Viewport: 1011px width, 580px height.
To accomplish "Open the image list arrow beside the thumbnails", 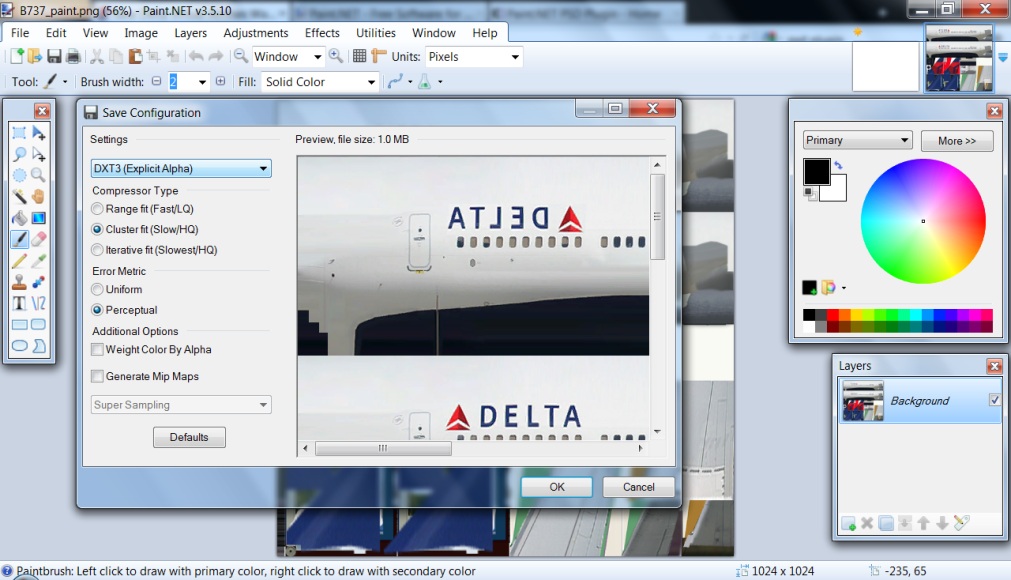I will click(x=1003, y=57).
